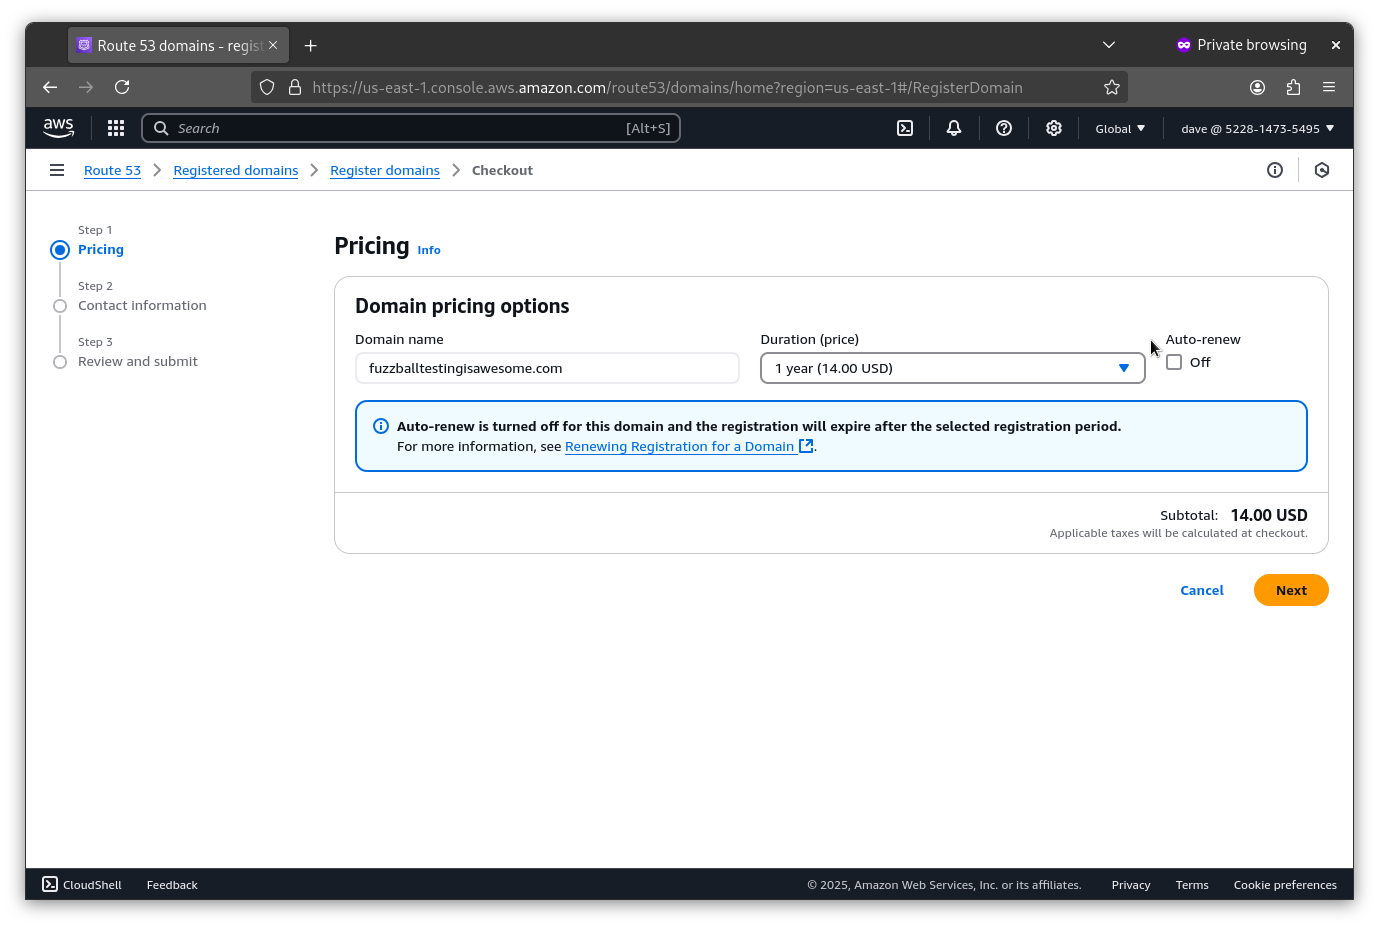Open a new browser tab
The width and height of the screenshot is (1379, 928).
[311, 45]
